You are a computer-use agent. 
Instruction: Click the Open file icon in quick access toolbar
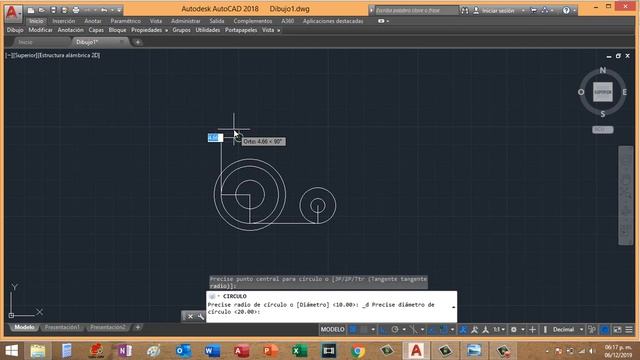point(42,10)
